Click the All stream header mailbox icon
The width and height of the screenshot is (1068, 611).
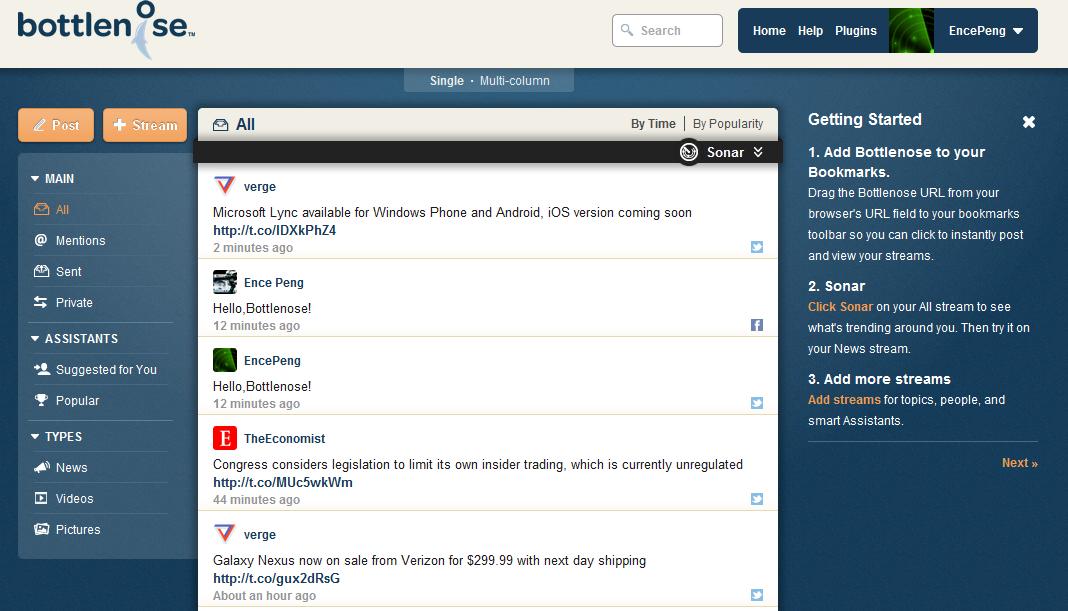221,125
